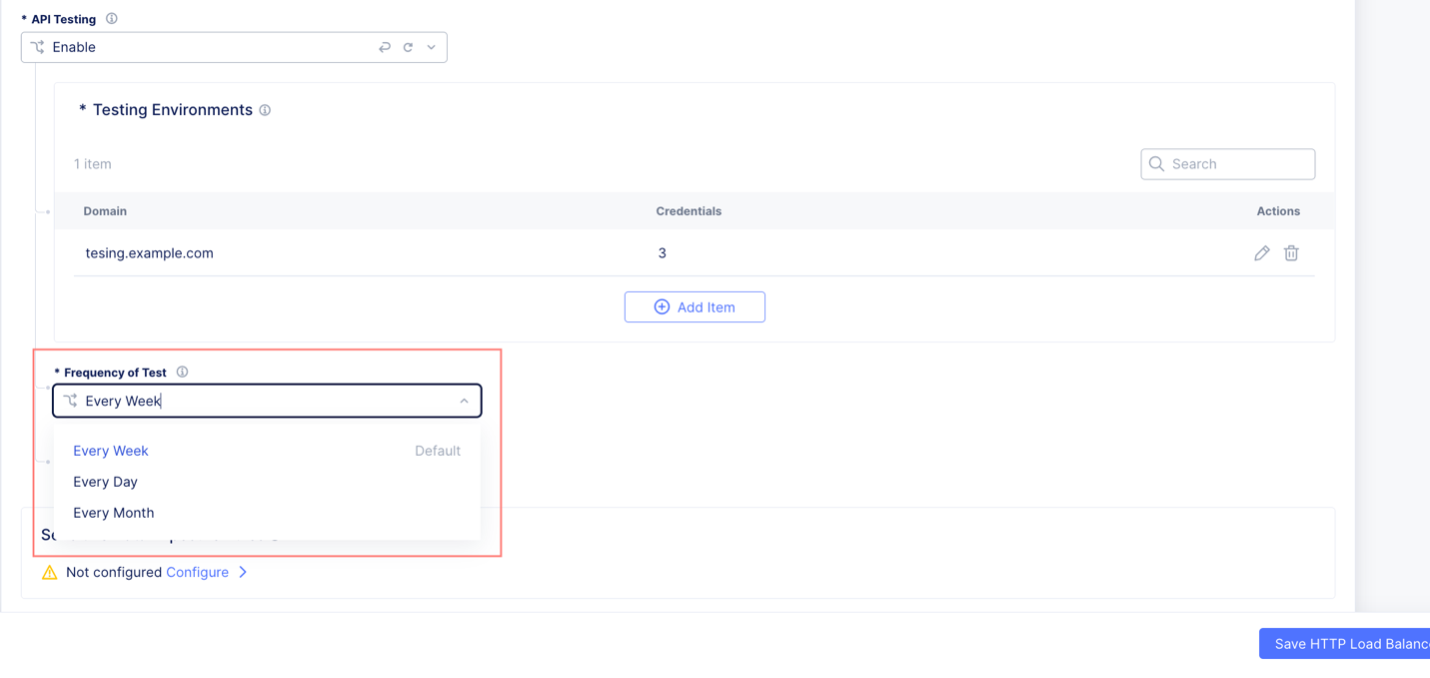Click the info icon next to Testing Environments
1430x678 pixels.
click(x=264, y=110)
